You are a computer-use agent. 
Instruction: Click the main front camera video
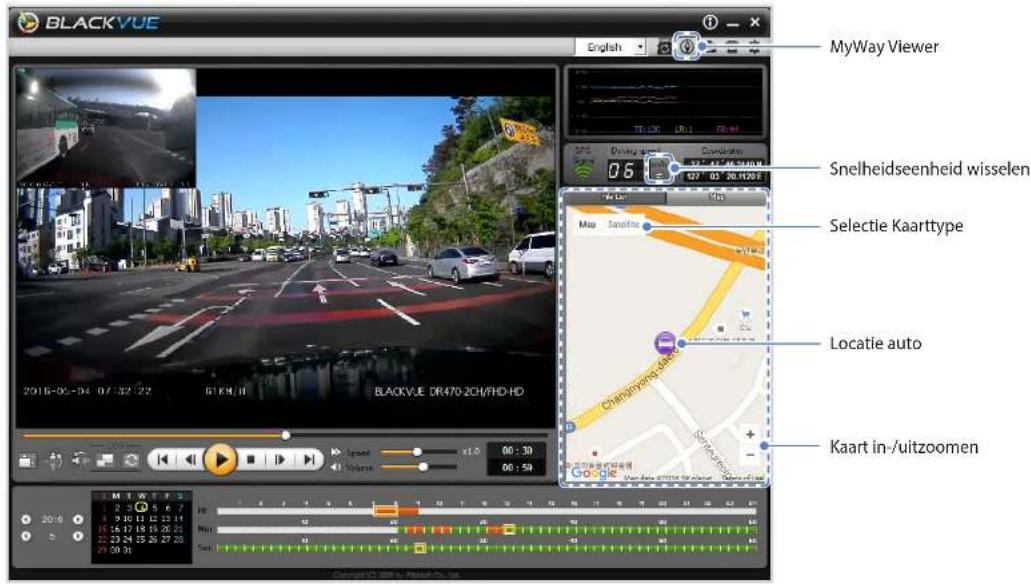(285, 247)
